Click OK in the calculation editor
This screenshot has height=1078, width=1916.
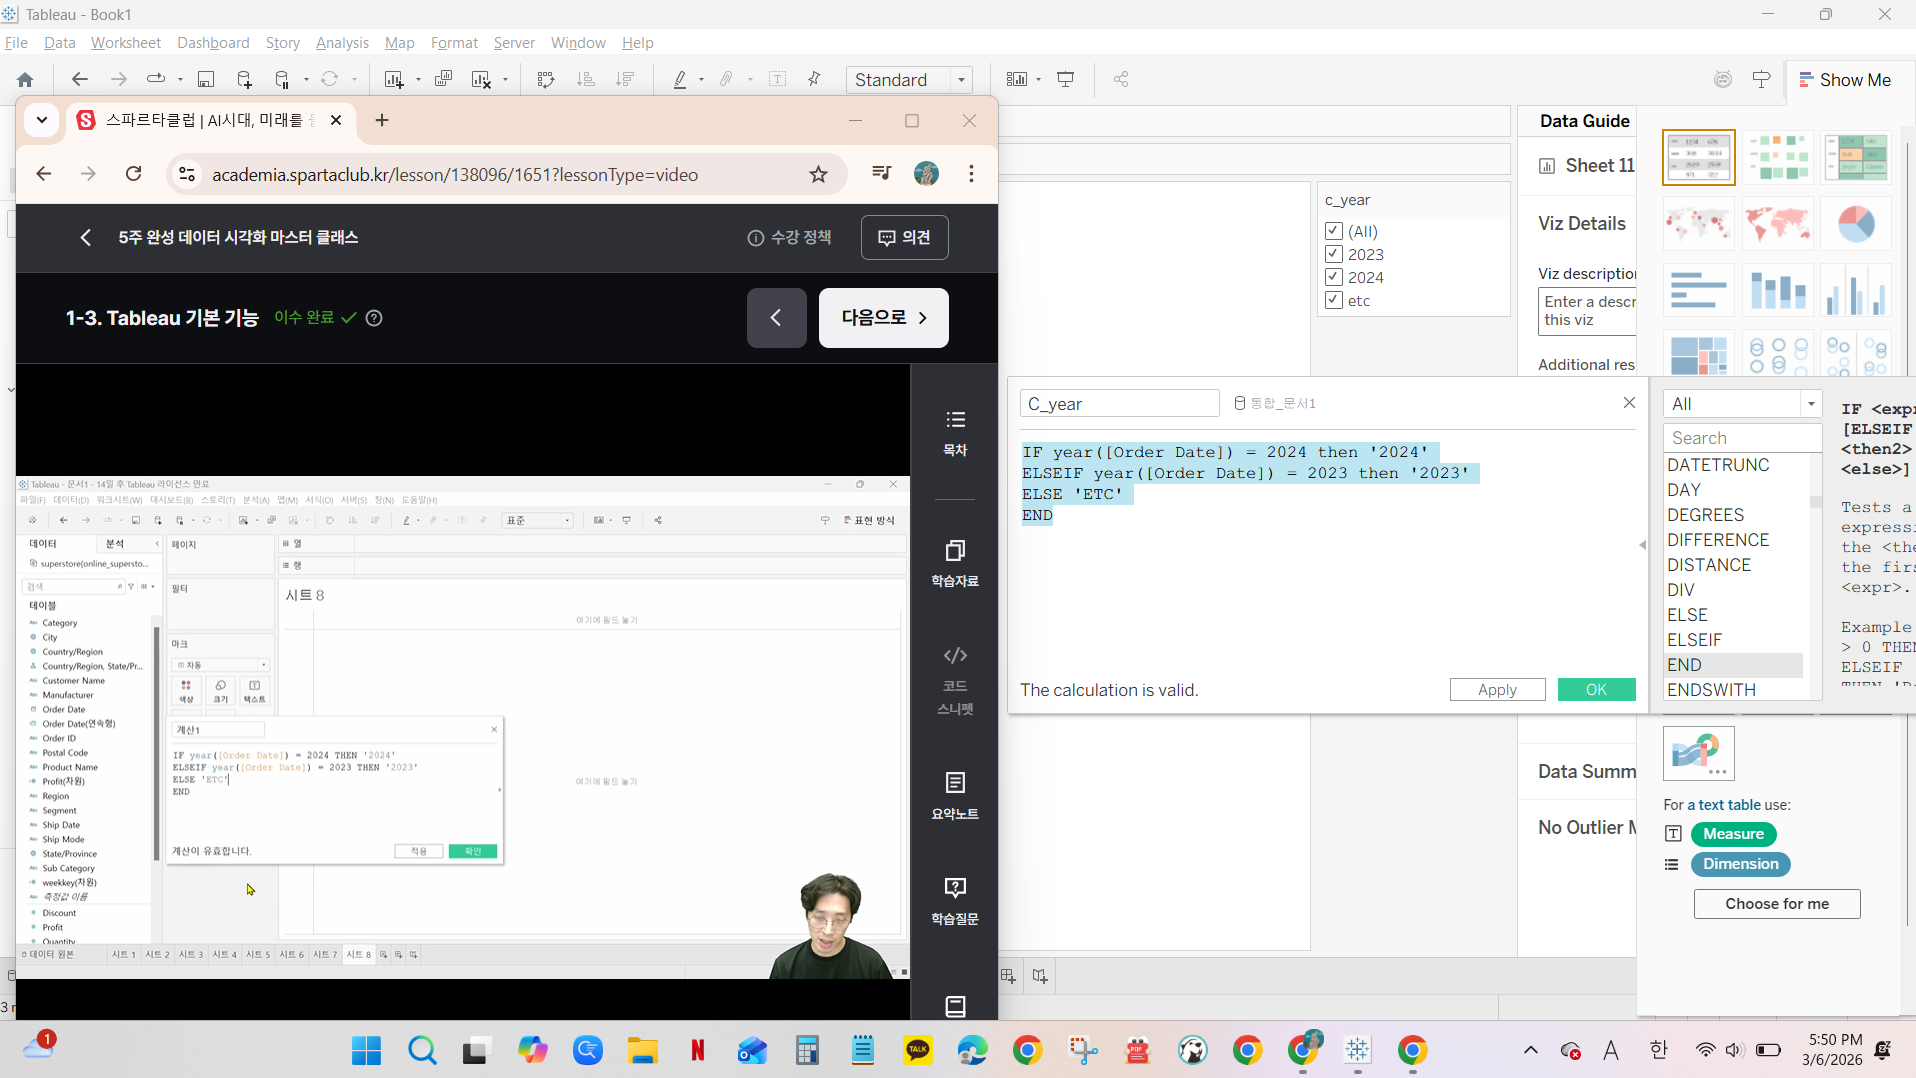(x=1596, y=690)
